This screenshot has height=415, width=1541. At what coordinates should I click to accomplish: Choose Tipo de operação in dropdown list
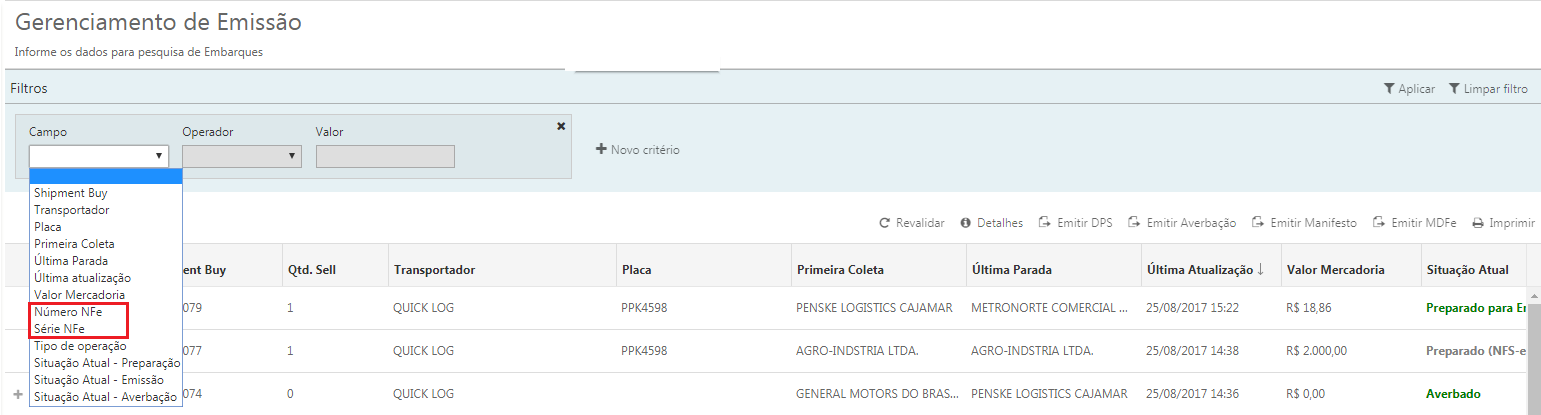pyautogui.click(x=80, y=346)
